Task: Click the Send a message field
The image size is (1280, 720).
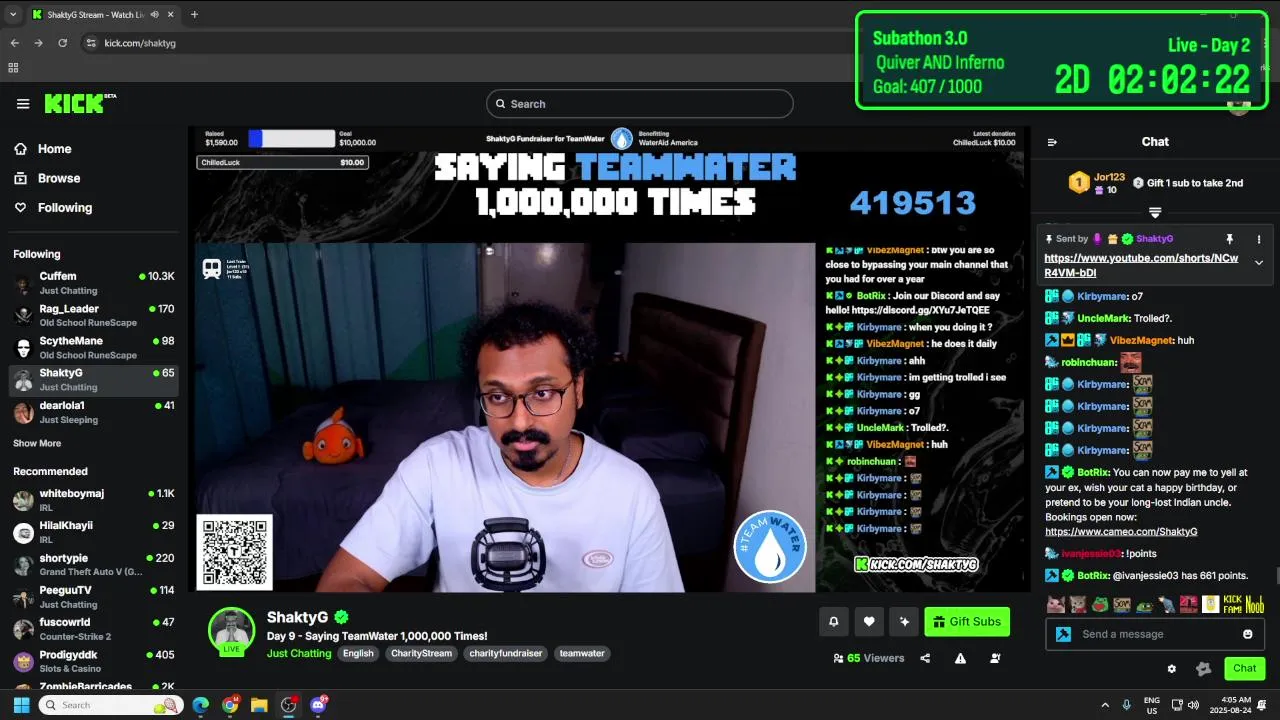Action: click(x=1156, y=634)
